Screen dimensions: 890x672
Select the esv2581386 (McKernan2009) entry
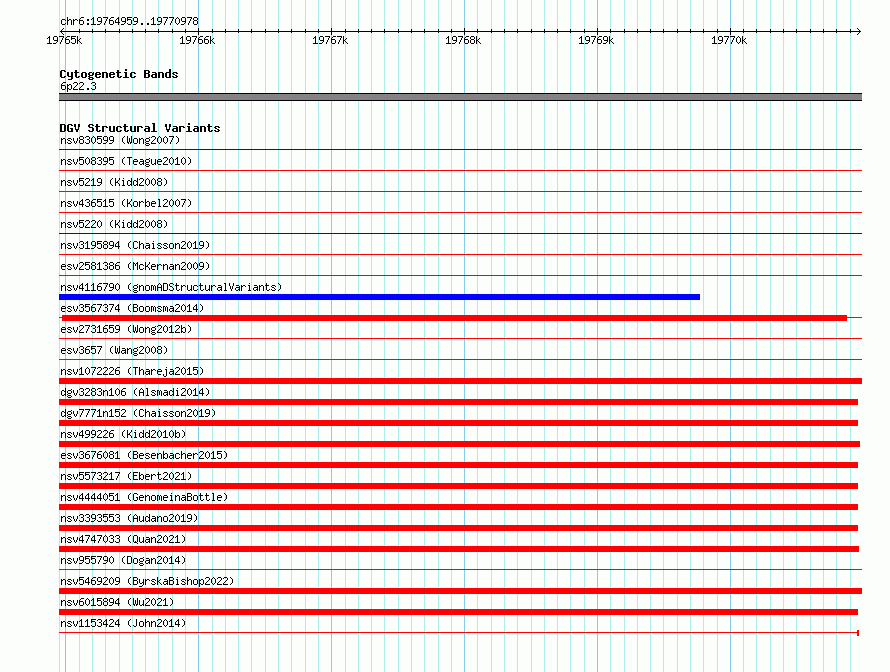point(135,266)
